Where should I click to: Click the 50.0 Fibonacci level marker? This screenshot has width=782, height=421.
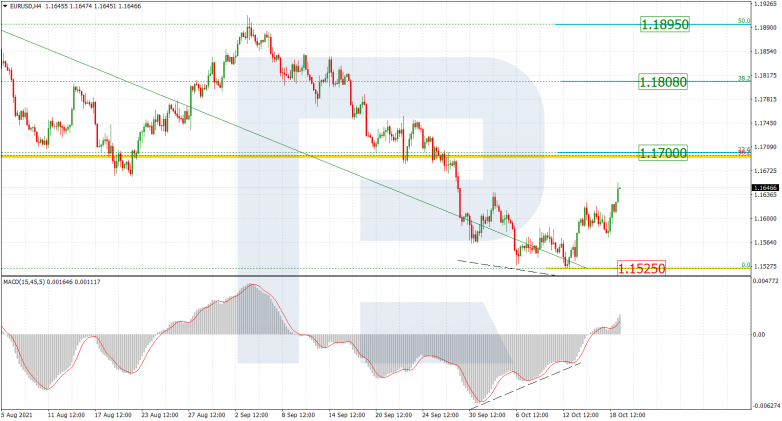[x=744, y=20]
